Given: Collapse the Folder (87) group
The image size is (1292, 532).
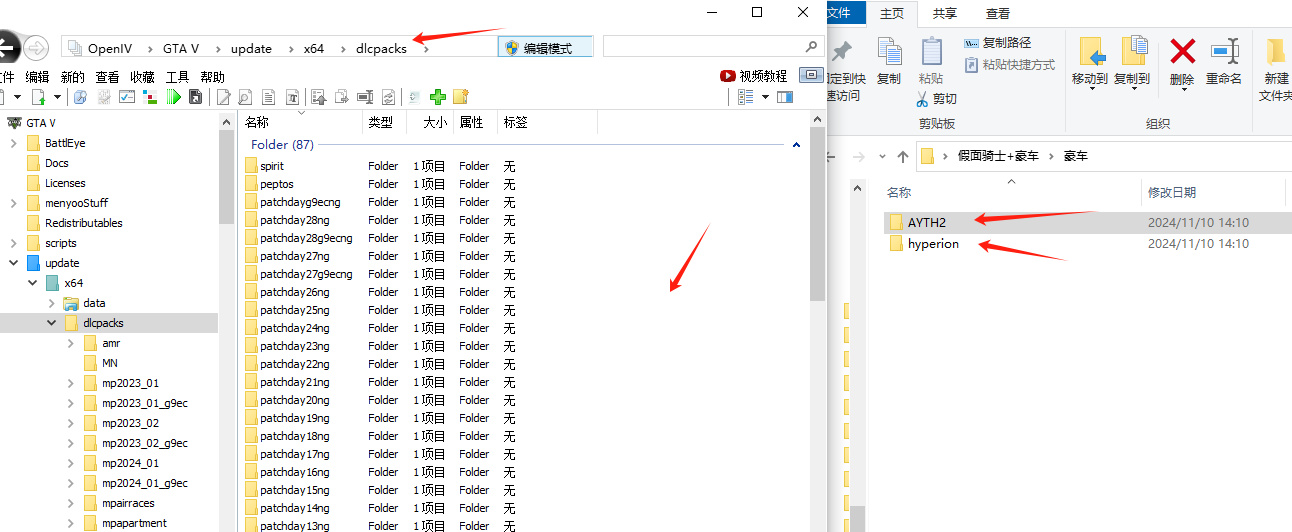Looking at the screenshot, I should (x=796, y=145).
